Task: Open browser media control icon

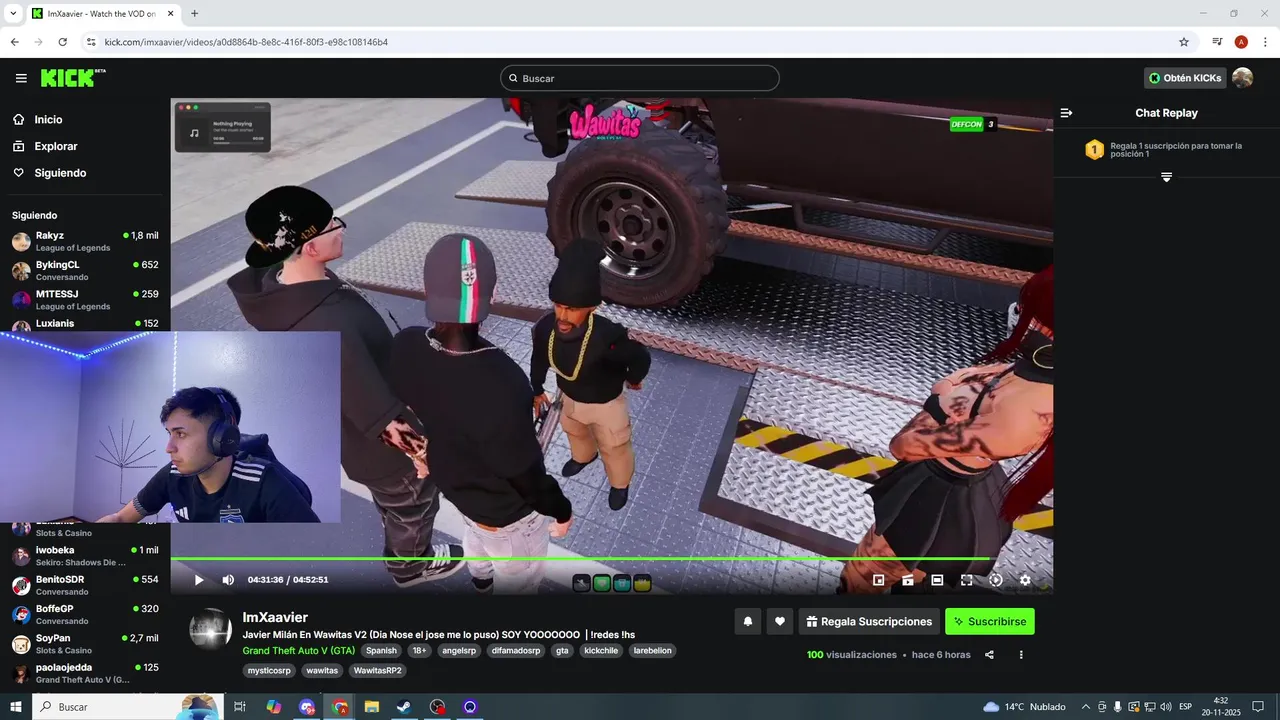Action: click(x=1217, y=42)
